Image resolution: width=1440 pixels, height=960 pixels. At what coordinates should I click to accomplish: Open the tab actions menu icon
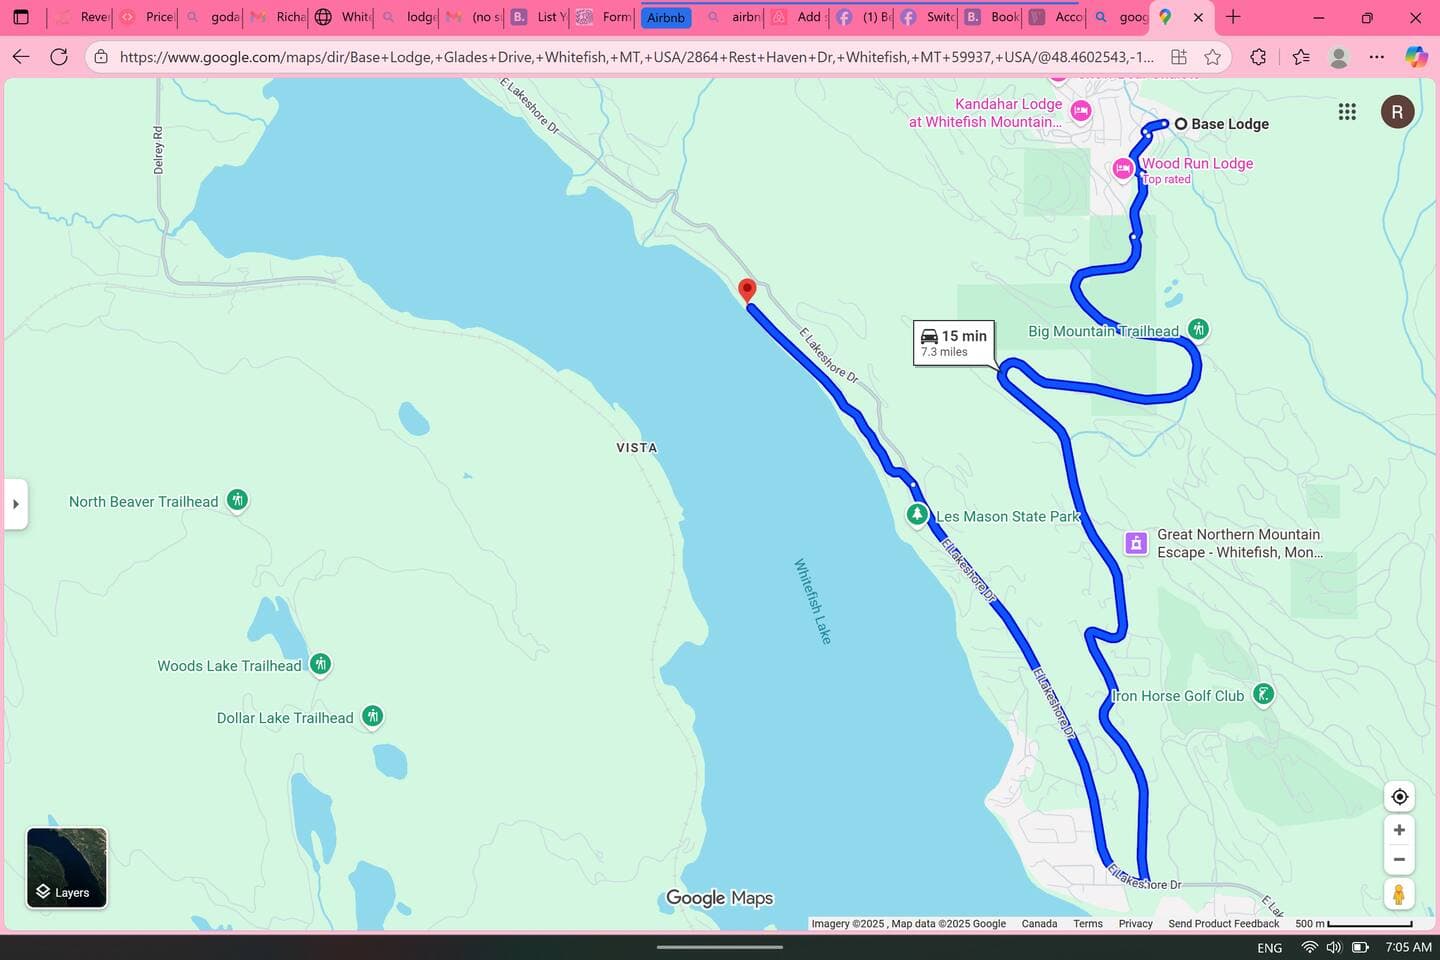tap(21, 17)
